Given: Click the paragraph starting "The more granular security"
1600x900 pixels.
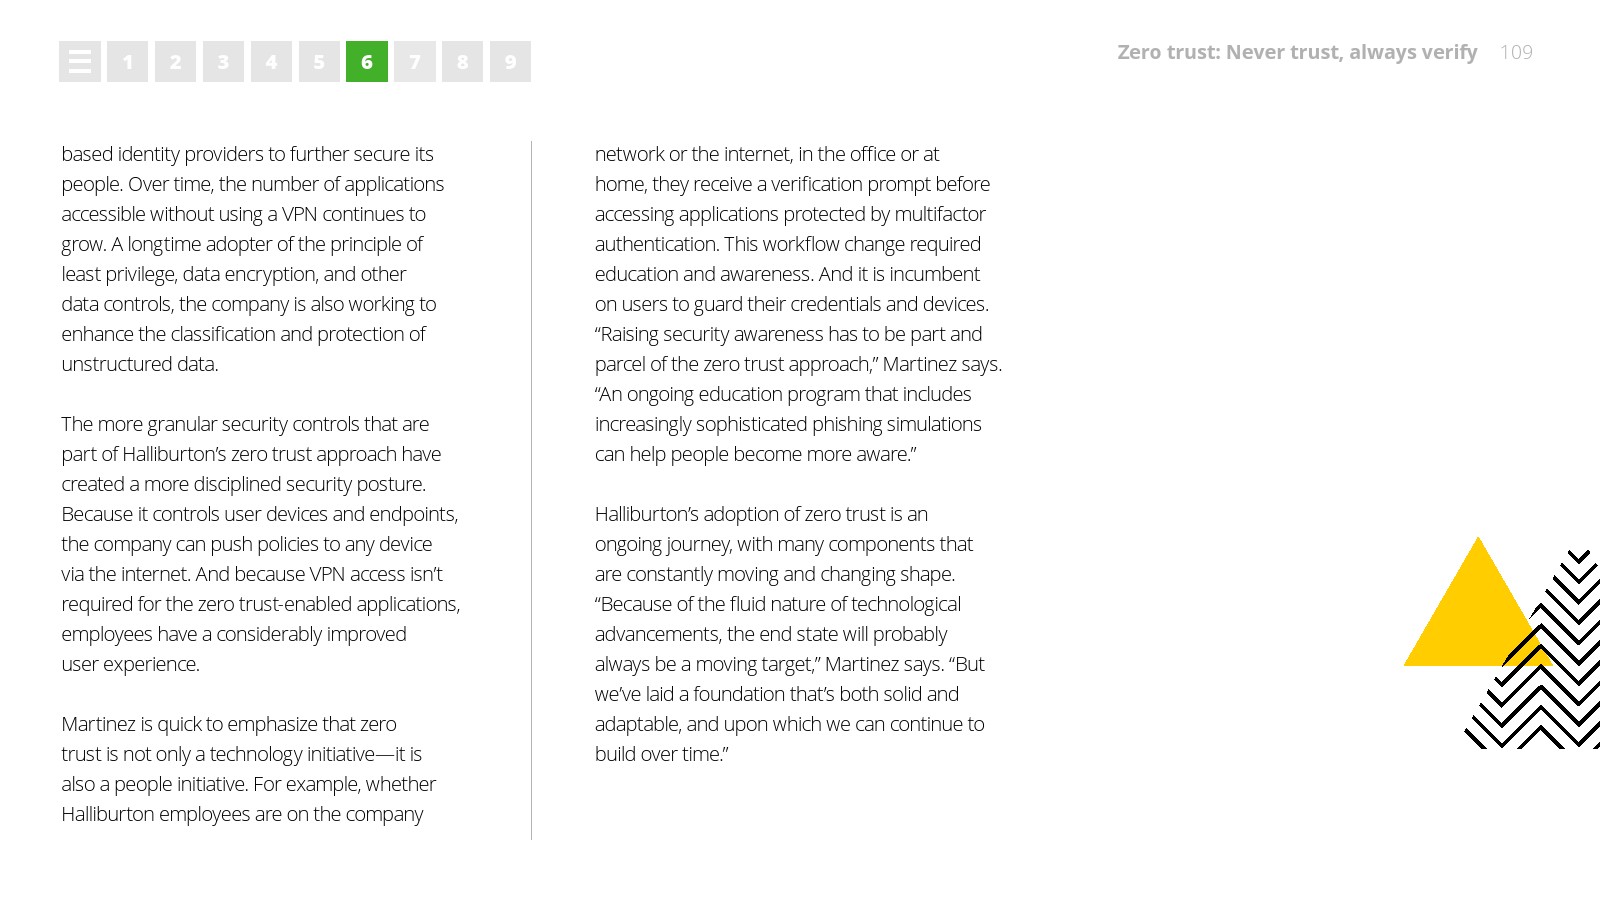Looking at the screenshot, I should [x=259, y=544].
